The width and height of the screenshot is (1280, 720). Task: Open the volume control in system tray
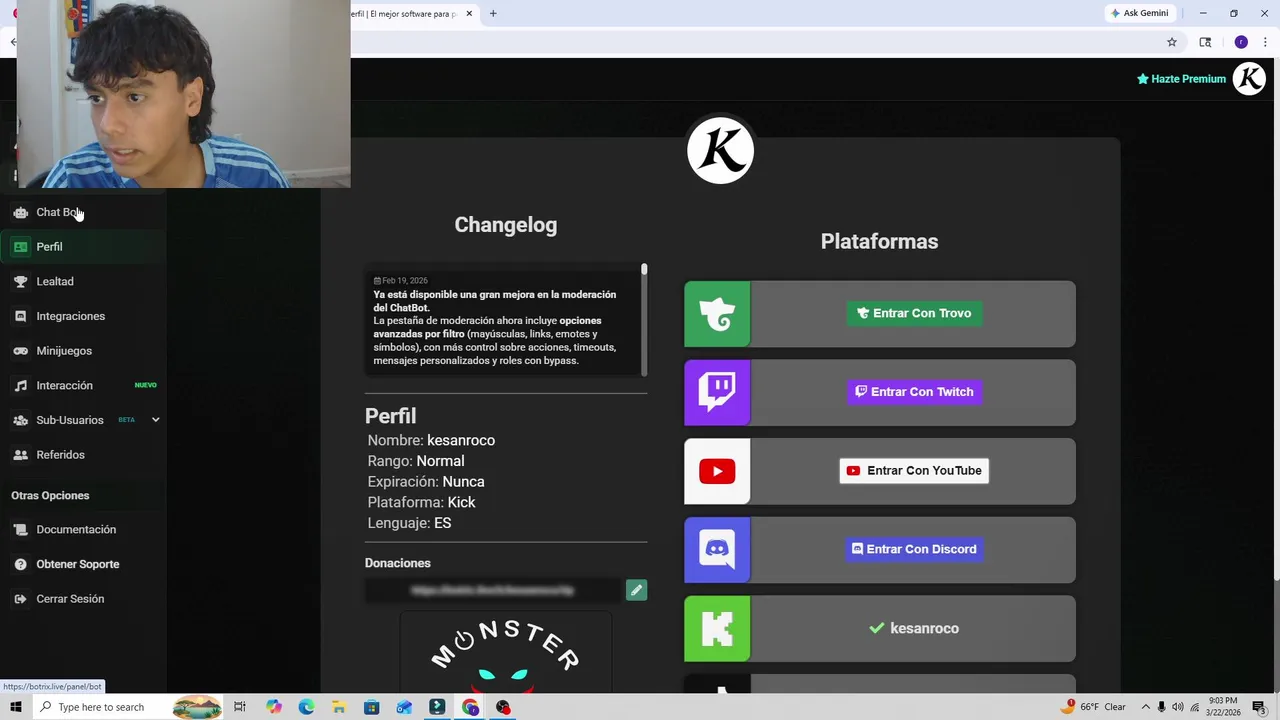coord(1178,707)
